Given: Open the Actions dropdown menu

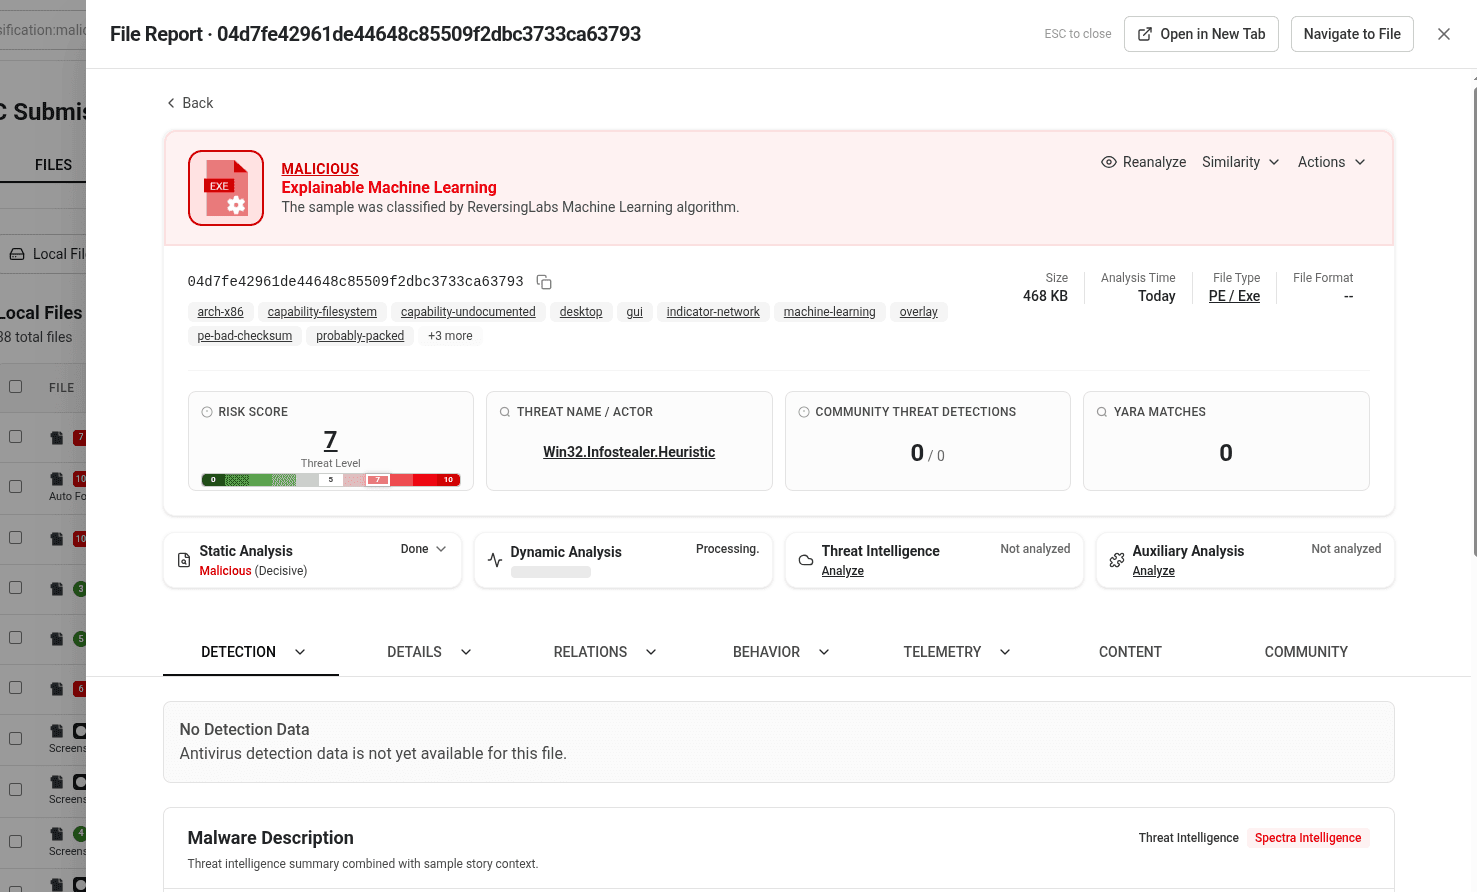Looking at the screenshot, I should click(1331, 162).
